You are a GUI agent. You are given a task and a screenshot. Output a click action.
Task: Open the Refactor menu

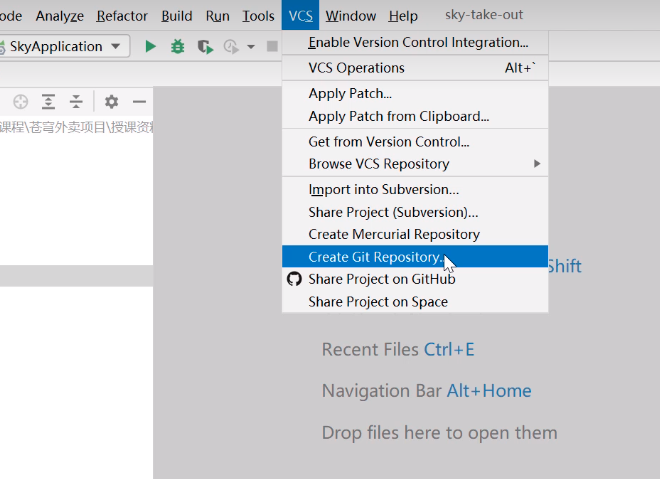[x=122, y=16]
